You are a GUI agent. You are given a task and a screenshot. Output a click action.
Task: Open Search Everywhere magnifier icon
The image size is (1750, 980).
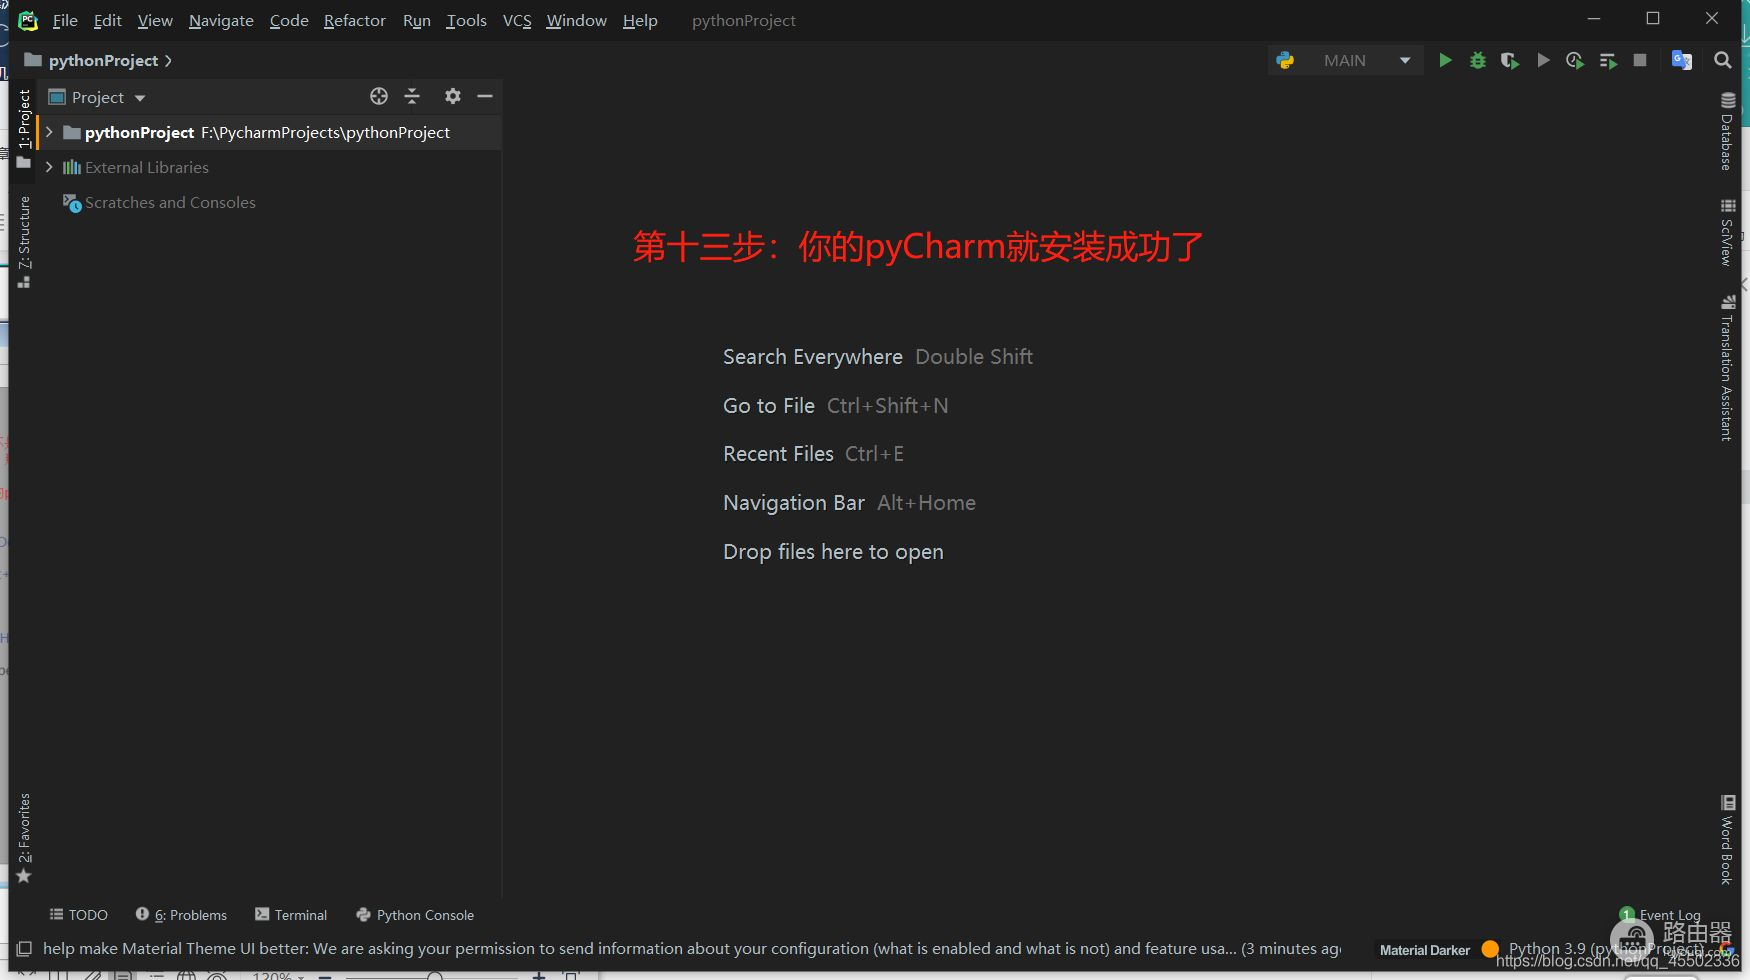[x=1722, y=61]
